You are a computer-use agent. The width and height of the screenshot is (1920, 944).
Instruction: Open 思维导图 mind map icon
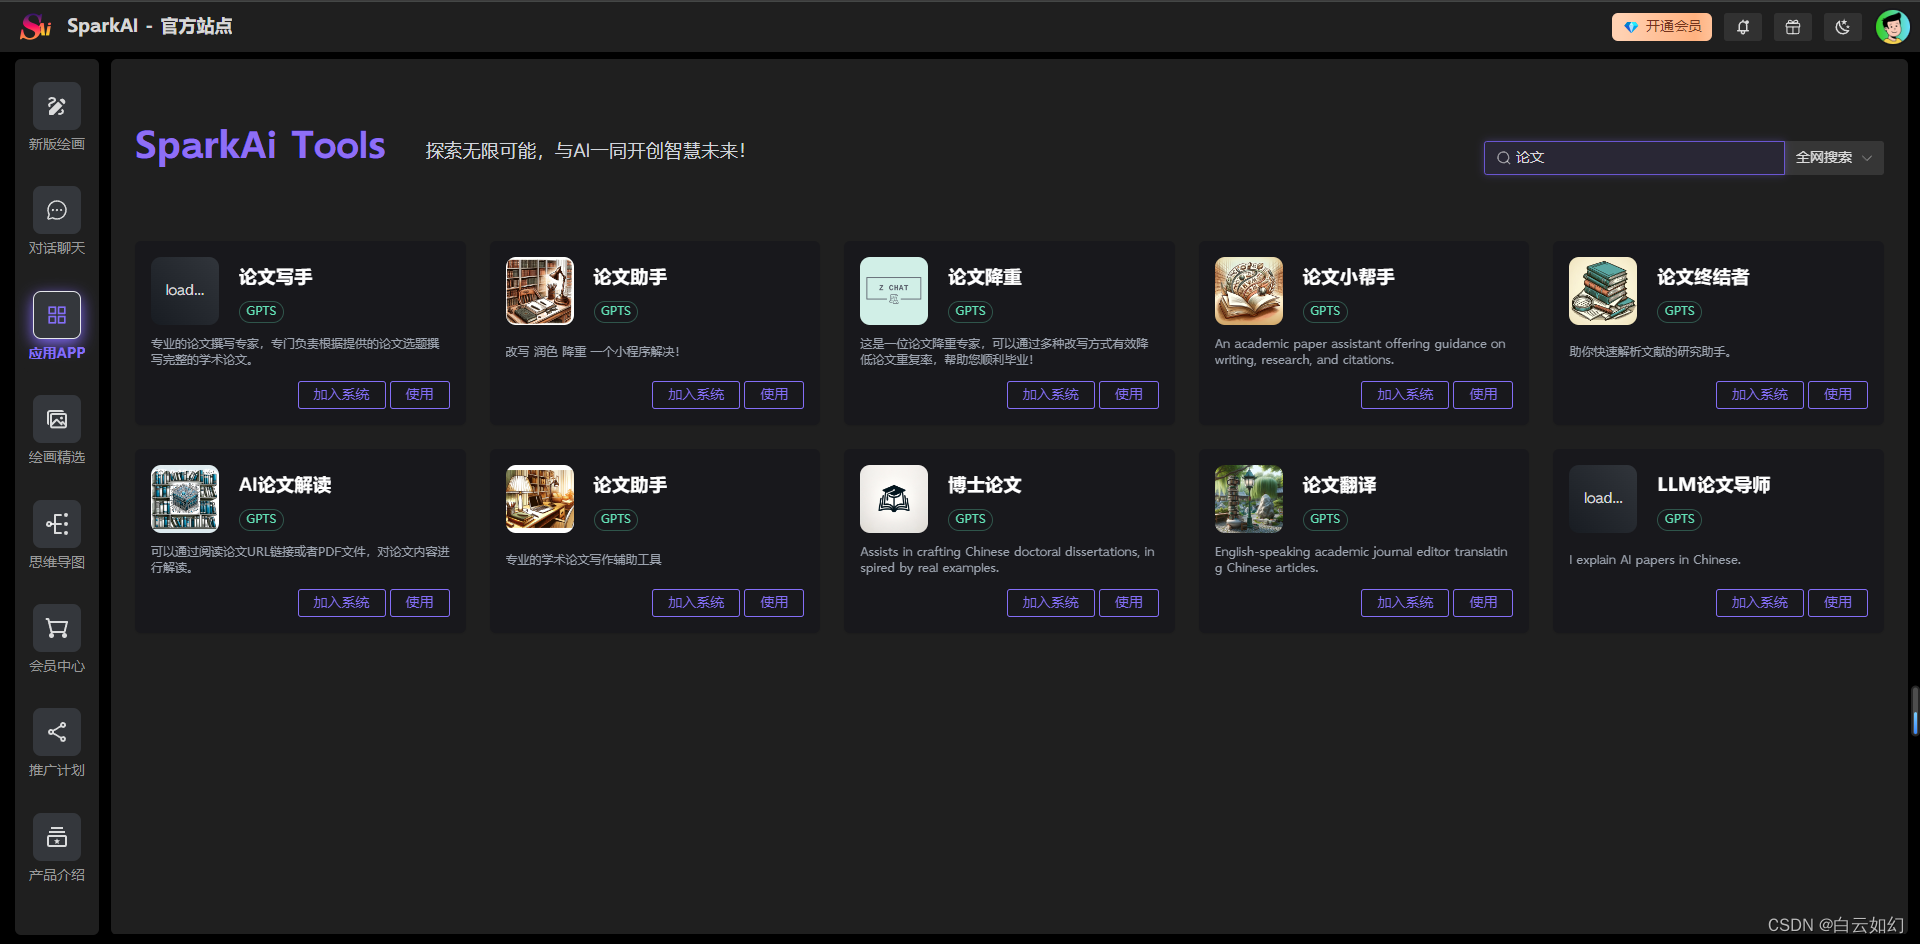point(57,524)
